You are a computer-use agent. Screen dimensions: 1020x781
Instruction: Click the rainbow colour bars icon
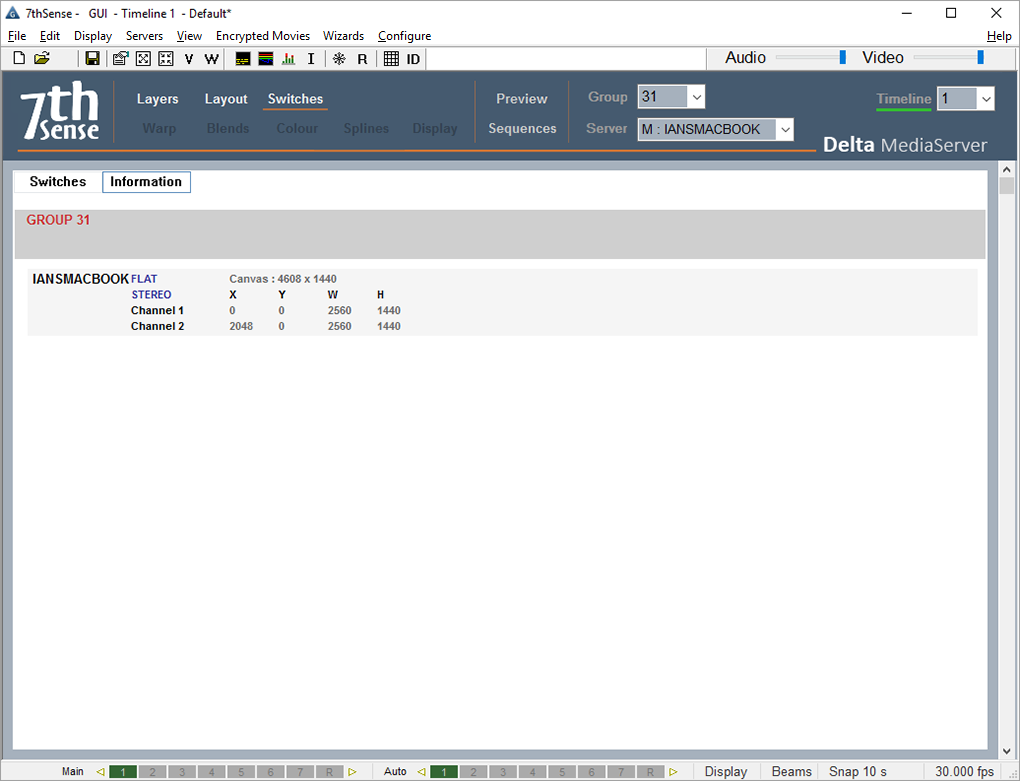pos(265,59)
